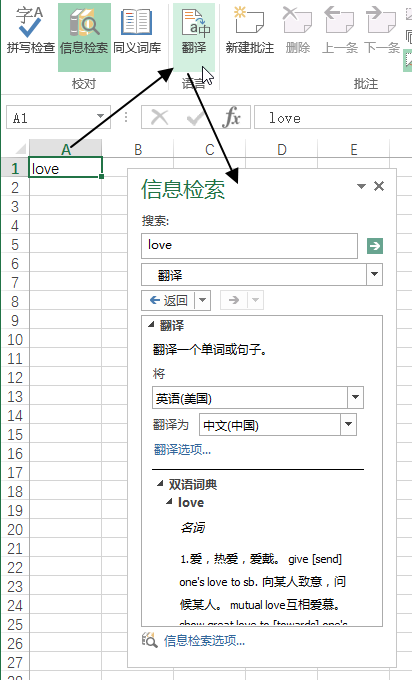Click the select-all corner triangle
The image size is (412, 680).
coord(20,150)
